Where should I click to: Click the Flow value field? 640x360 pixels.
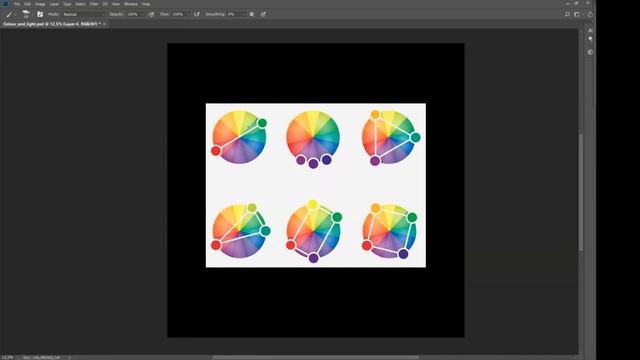tap(178, 14)
